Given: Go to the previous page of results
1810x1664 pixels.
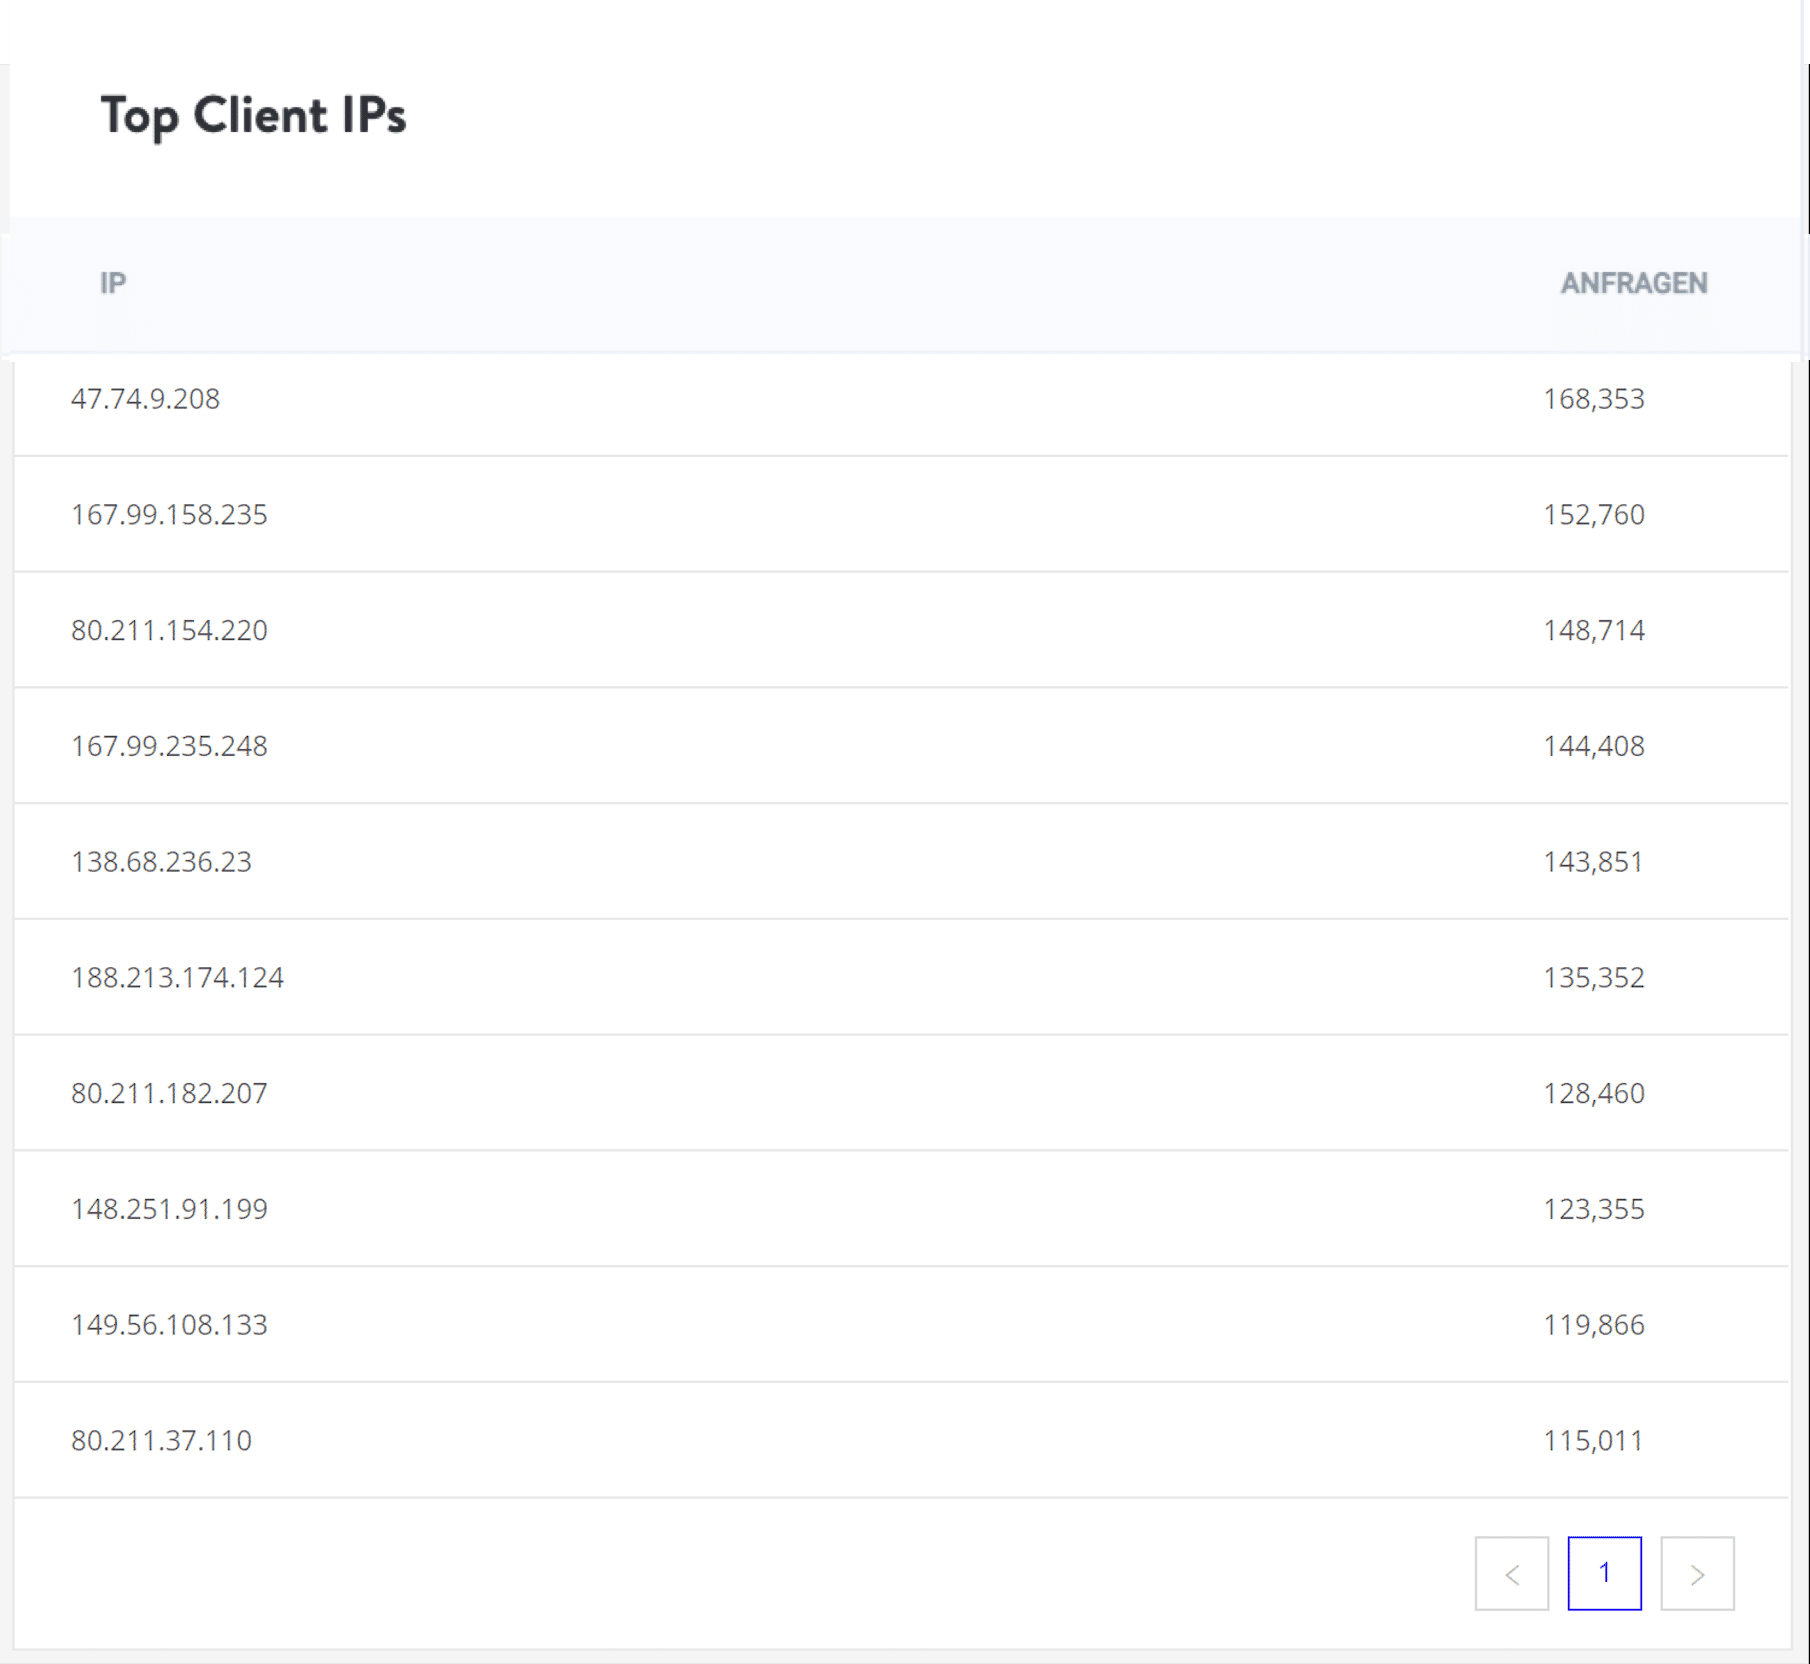Looking at the screenshot, I should [x=1511, y=1572].
